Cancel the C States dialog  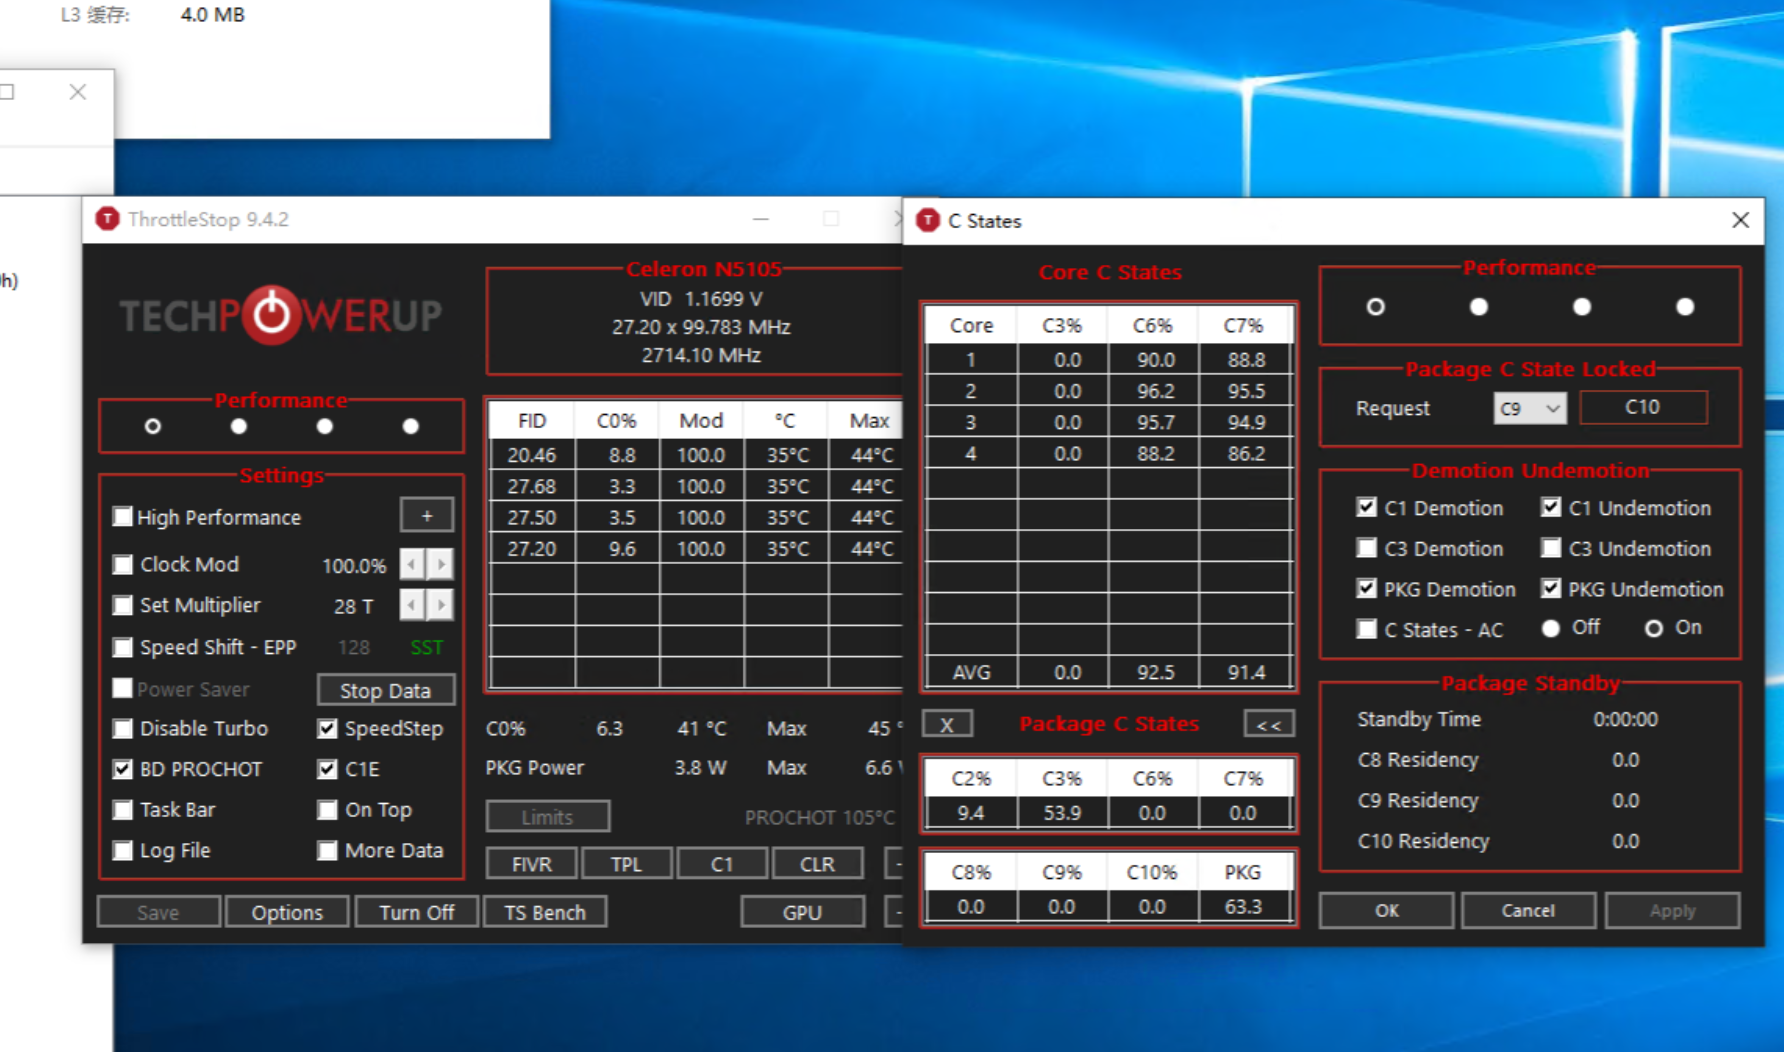tap(1528, 910)
